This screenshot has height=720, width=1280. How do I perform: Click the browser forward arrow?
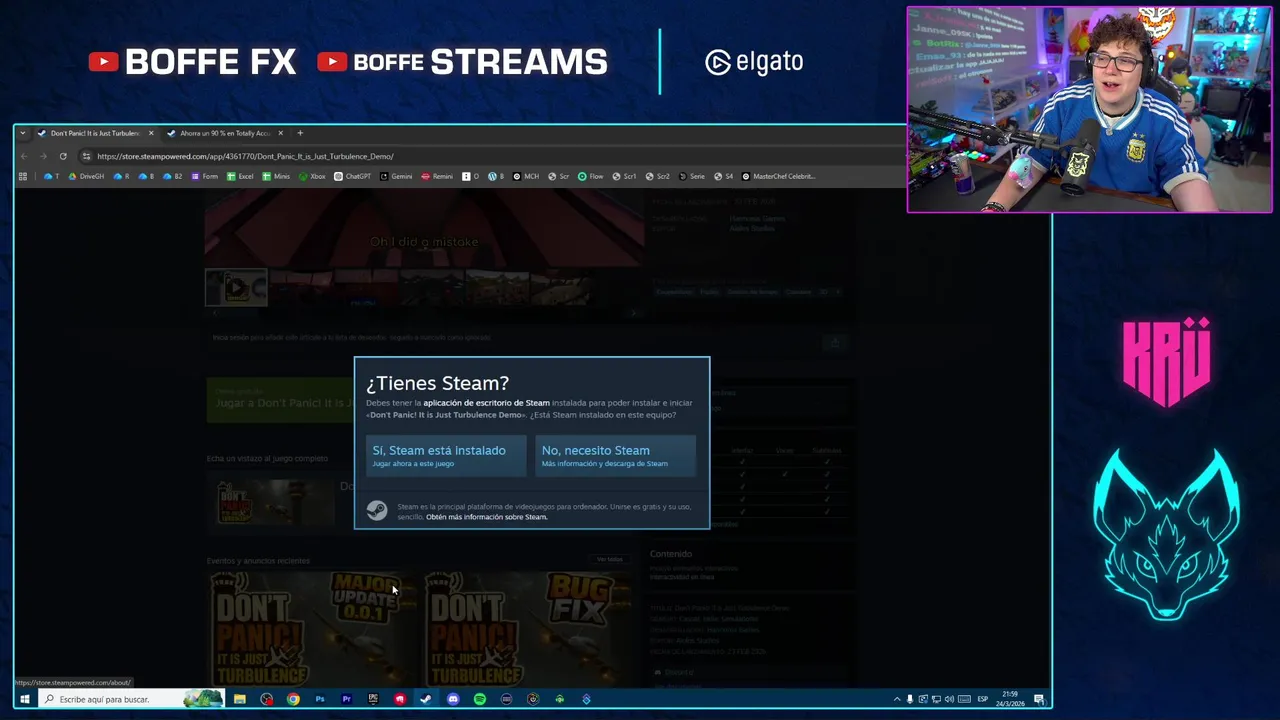click(43, 156)
